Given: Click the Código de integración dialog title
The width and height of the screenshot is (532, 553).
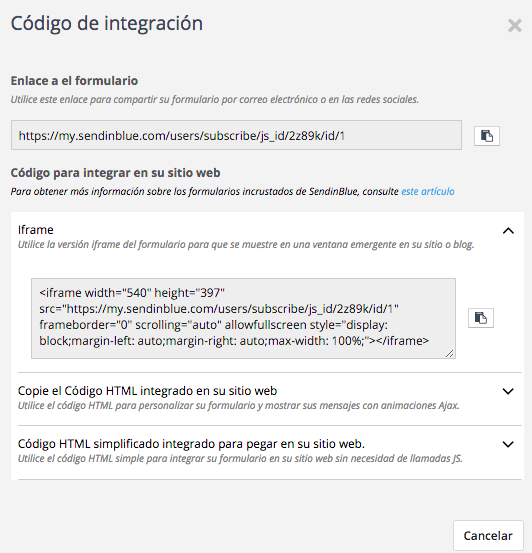Looking at the screenshot, I should pos(107,24).
